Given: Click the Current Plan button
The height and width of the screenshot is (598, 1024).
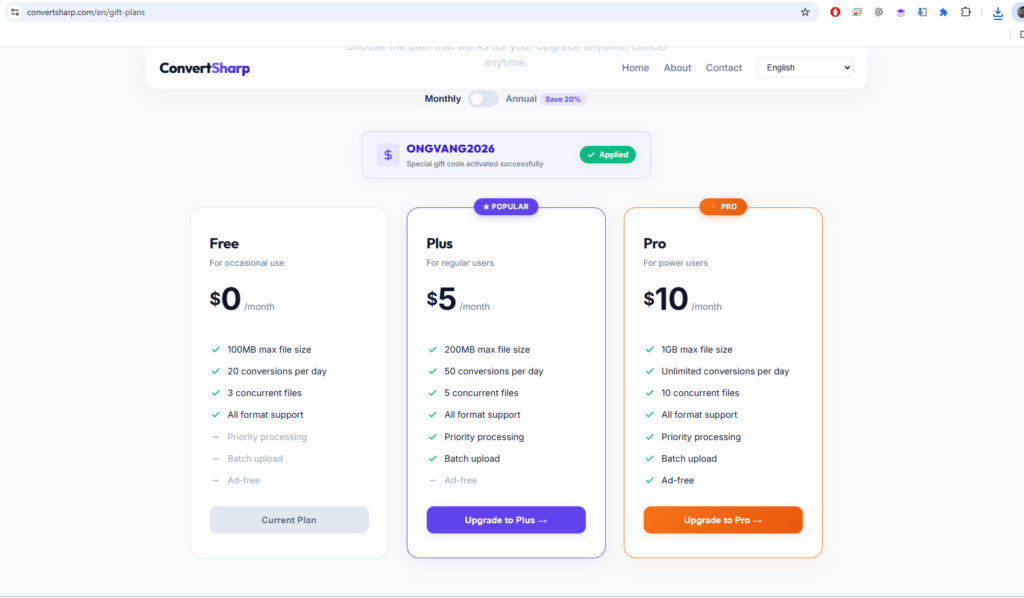Looking at the screenshot, I should point(289,520).
